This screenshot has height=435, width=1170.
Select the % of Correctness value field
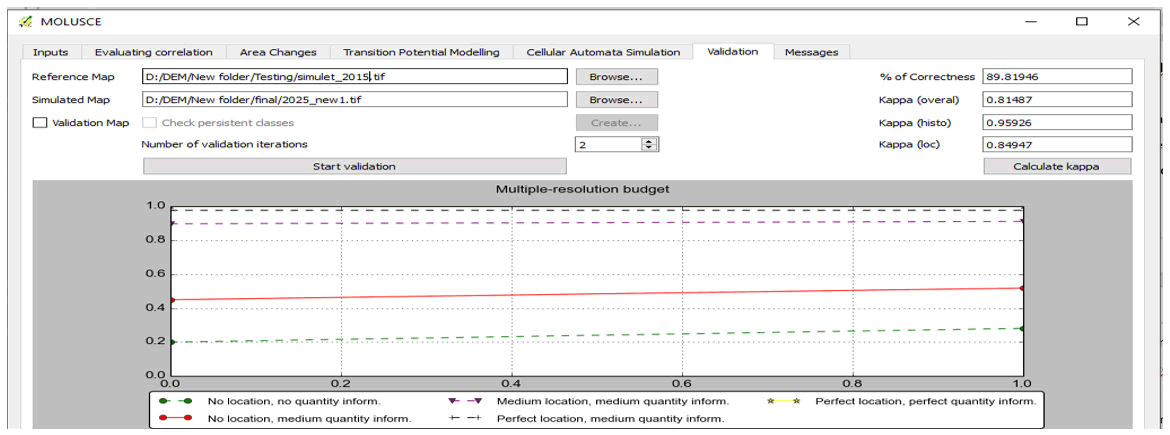point(1056,77)
